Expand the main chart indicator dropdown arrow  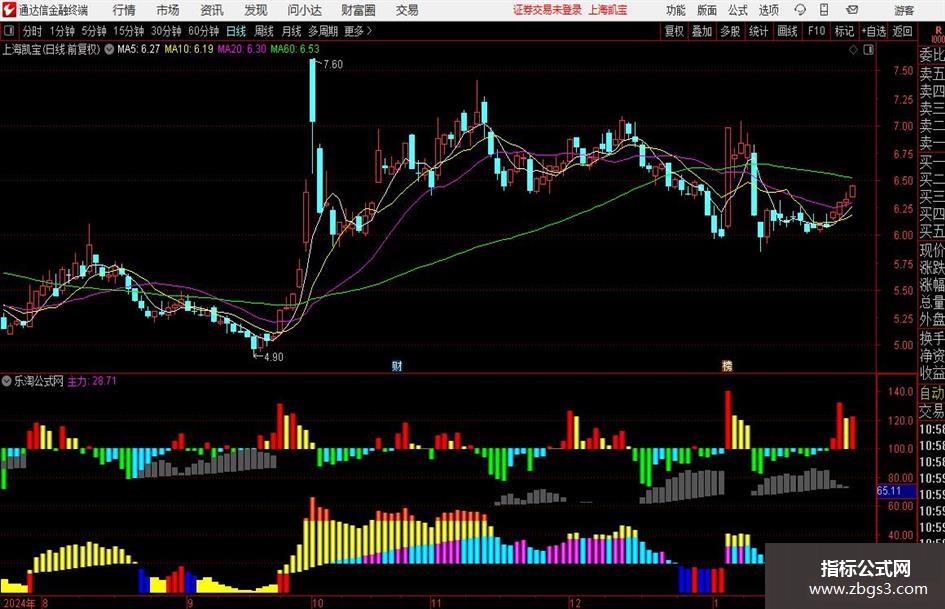(109, 50)
